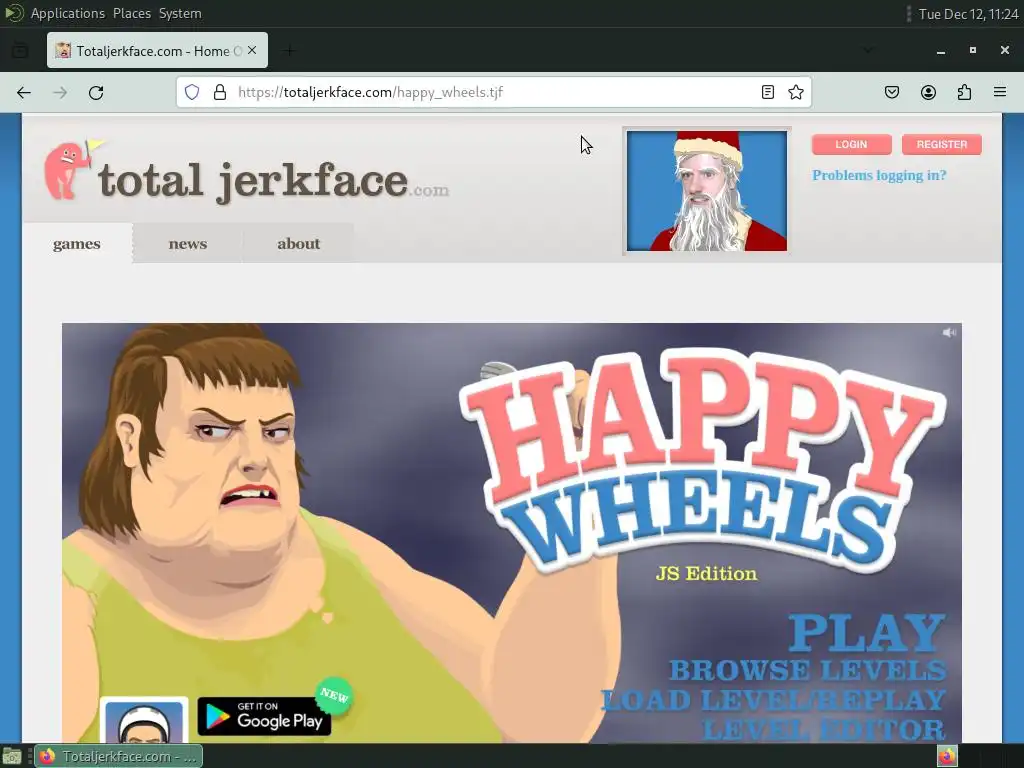Click the URL address field
This screenshot has height=768, width=1024.
pos(494,92)
